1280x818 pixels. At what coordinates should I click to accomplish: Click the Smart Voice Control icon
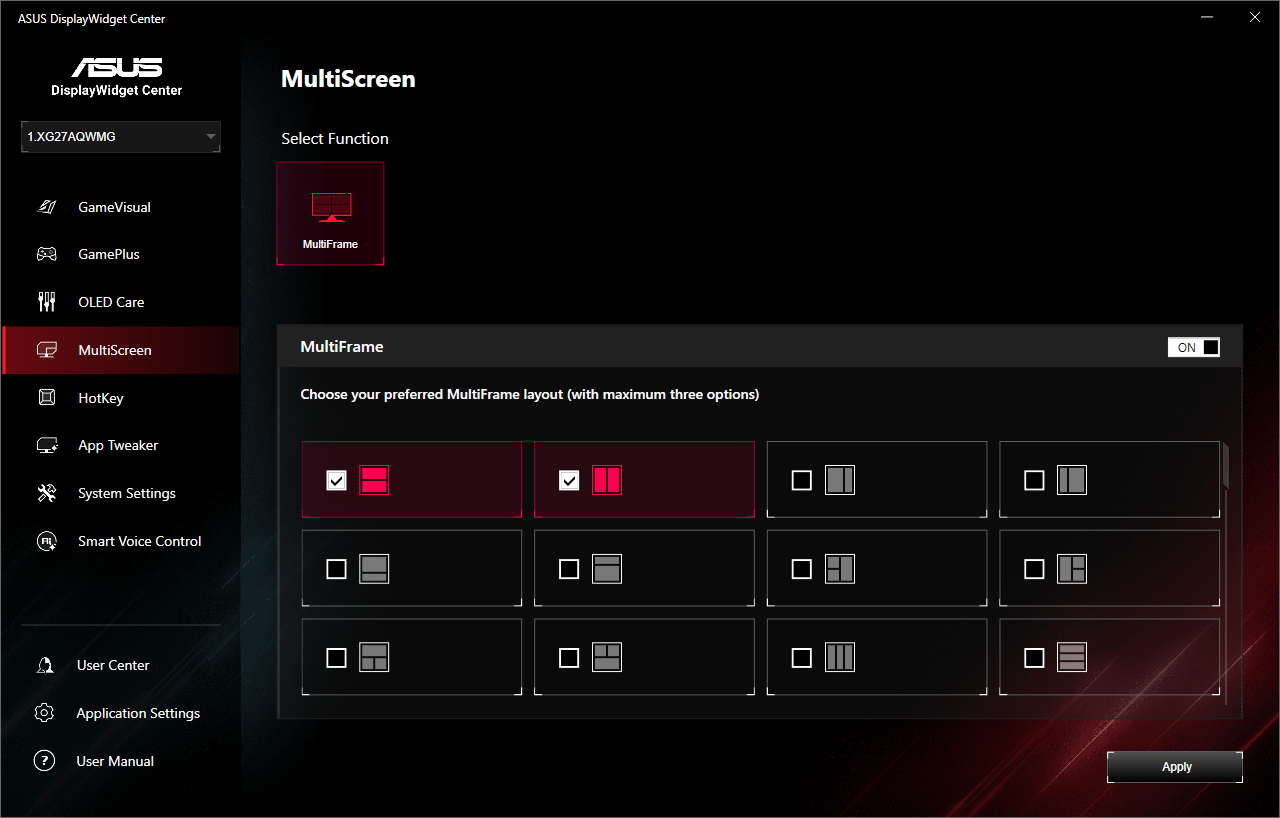click(46, 541)
